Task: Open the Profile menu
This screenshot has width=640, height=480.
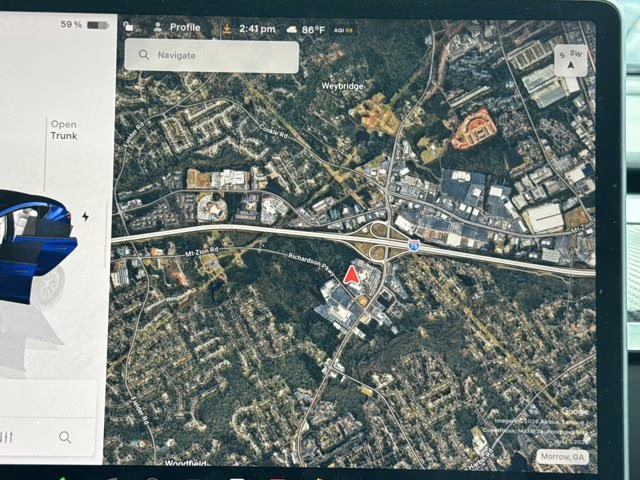Action: 176,28
